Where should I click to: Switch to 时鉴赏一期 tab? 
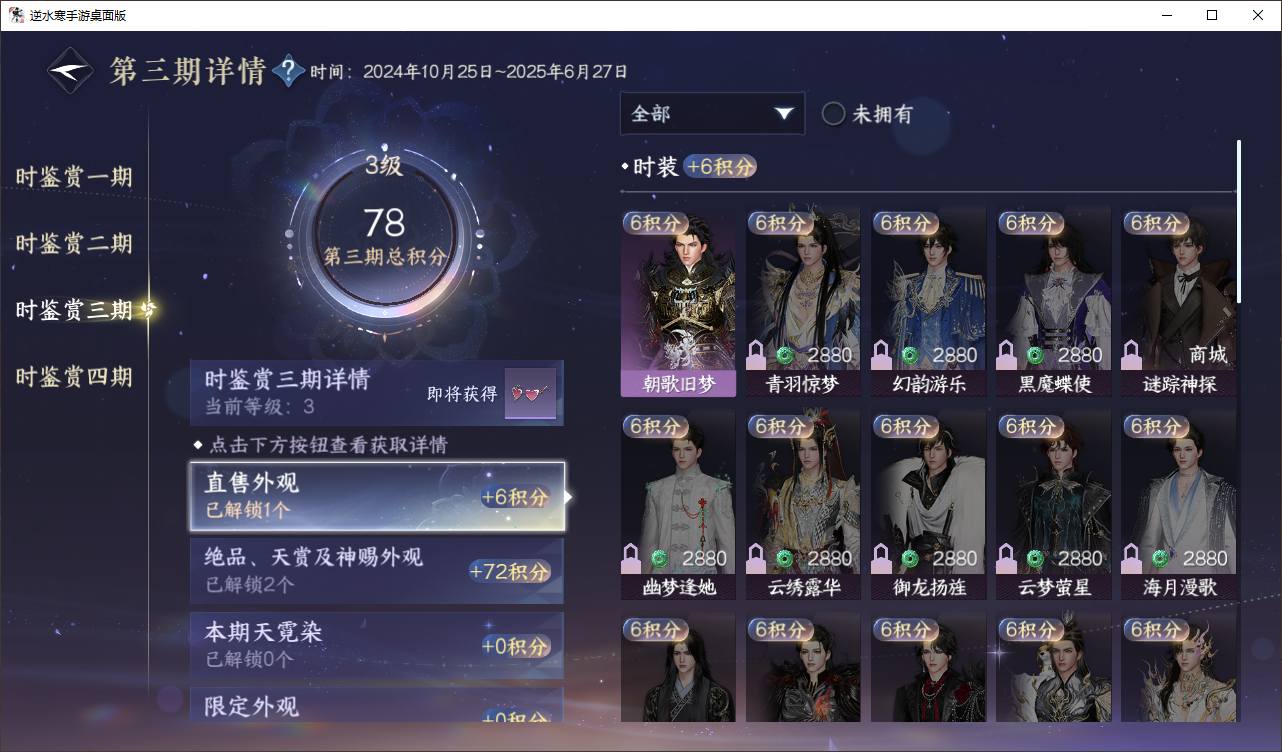pyautogui.click(x=74, y=177)
